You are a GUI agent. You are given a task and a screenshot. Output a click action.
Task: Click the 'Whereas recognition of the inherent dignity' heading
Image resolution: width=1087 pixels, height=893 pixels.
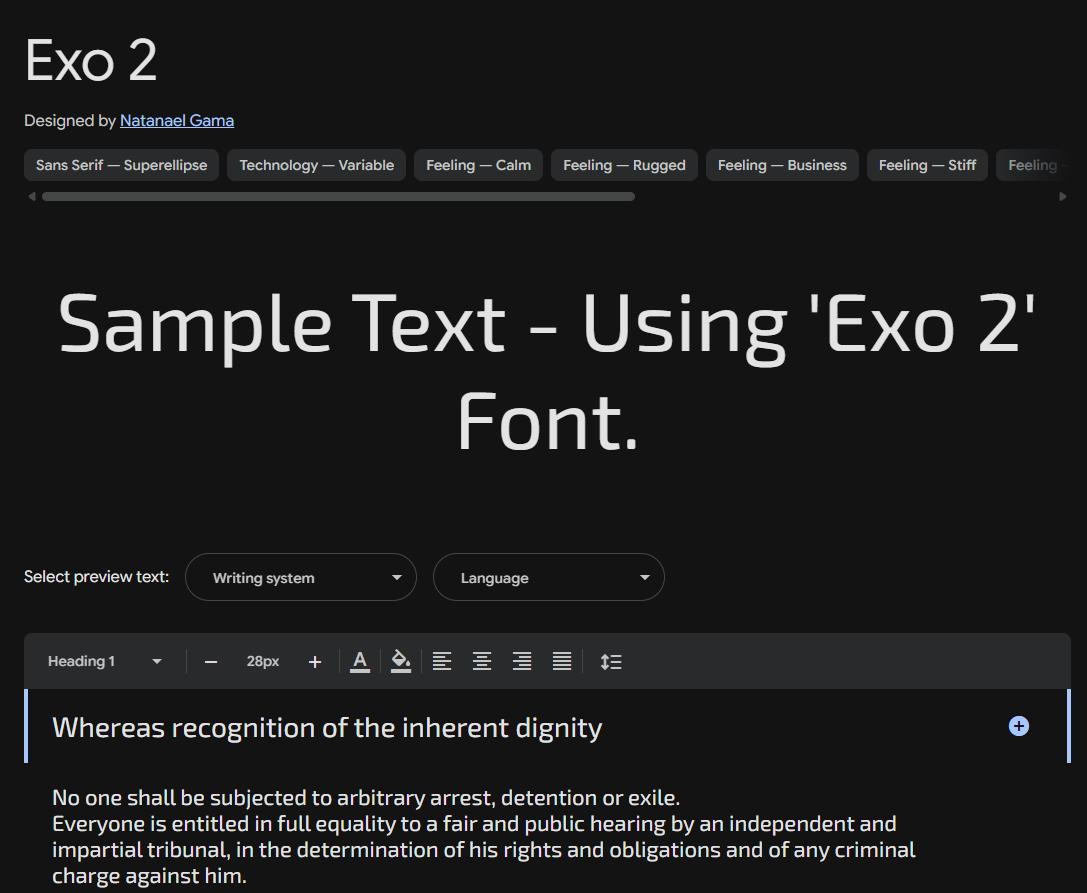(x=327, y=728)
